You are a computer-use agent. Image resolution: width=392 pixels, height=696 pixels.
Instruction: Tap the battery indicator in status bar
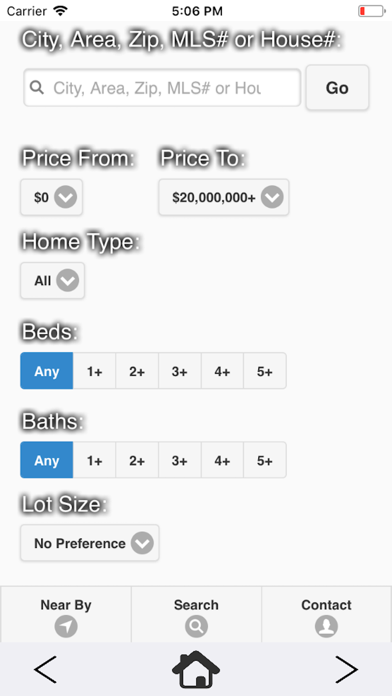pyautogui.click(x=372, y=11)
